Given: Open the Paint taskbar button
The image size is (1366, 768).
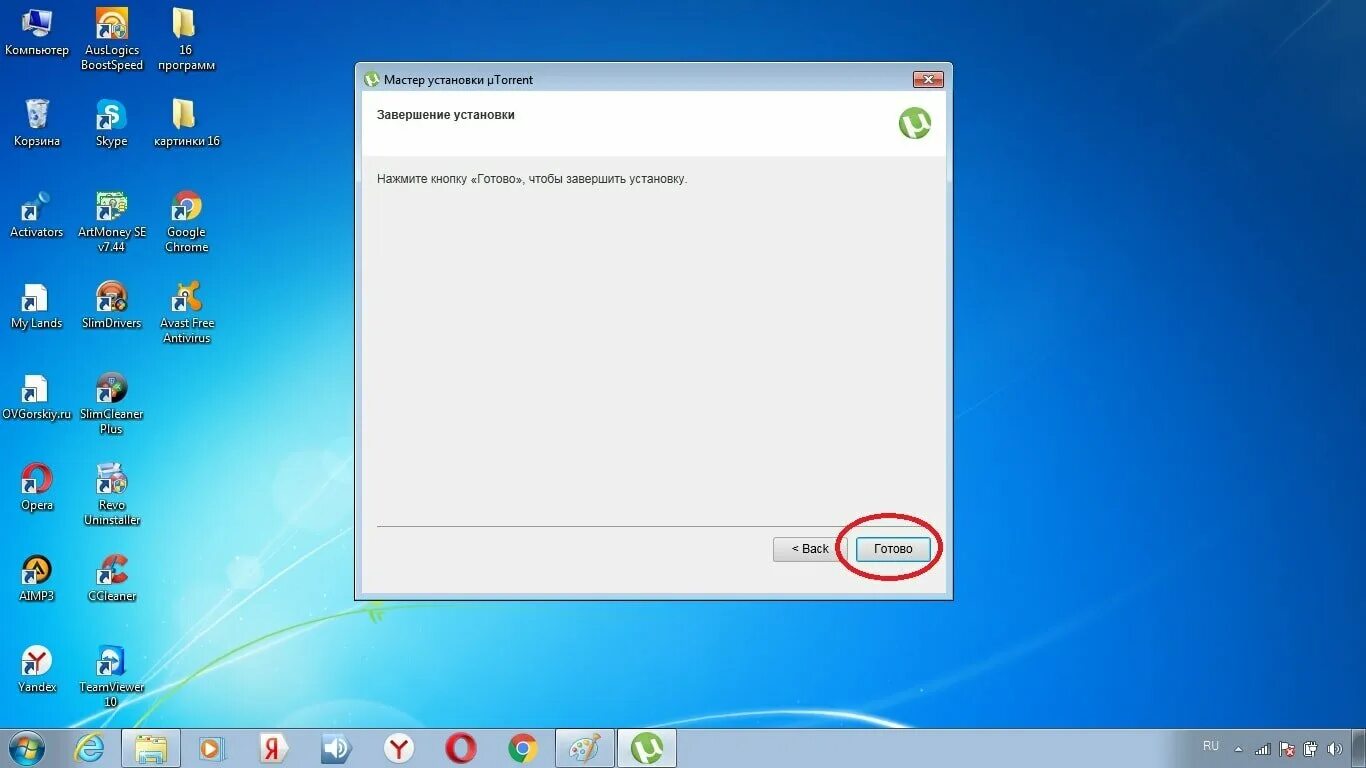Looking at the screenshot, I should [x=584, y=748].
